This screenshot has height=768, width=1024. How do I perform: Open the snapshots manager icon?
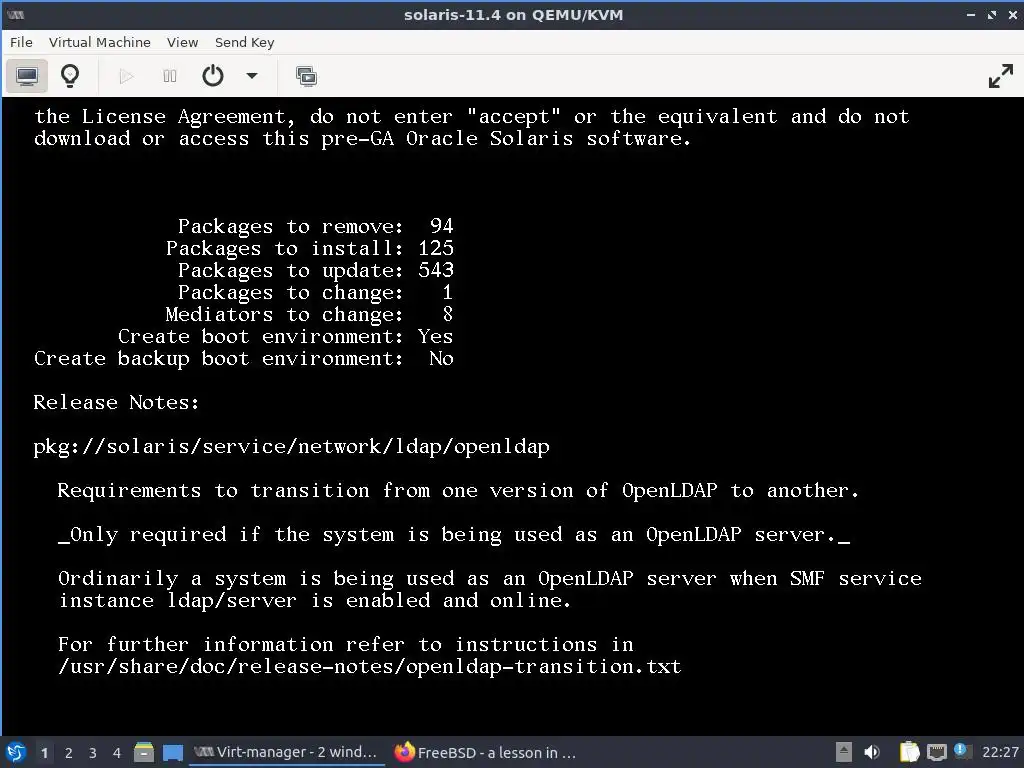click(306, 76)
